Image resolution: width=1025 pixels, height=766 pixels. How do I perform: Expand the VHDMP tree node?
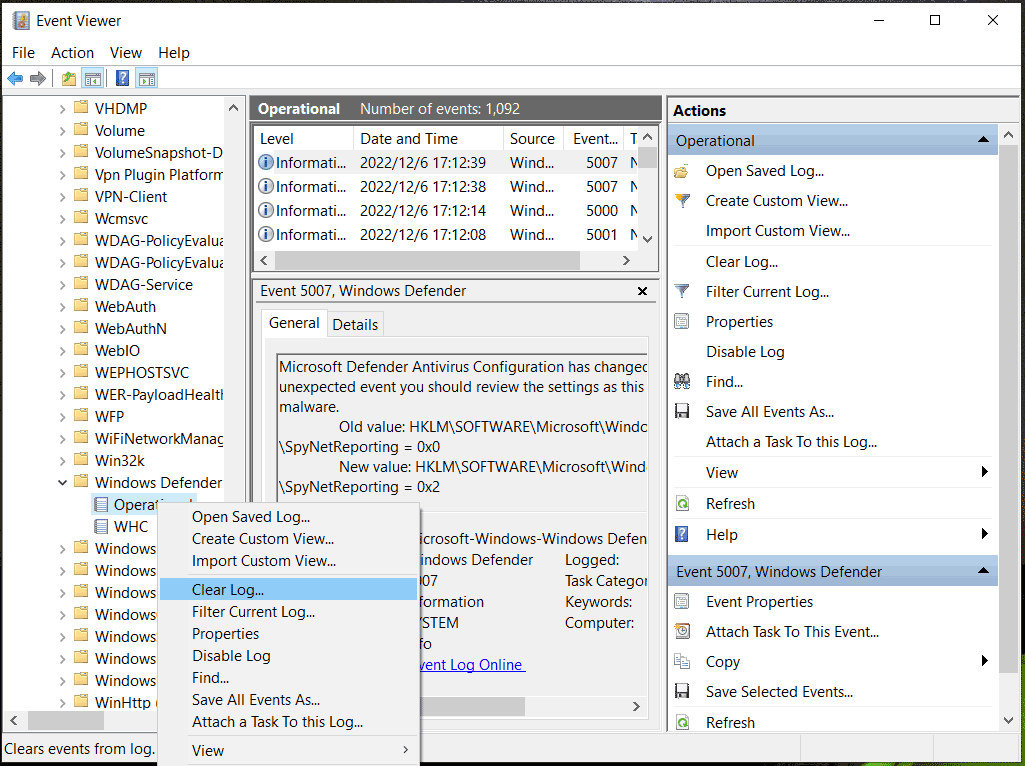63,109
